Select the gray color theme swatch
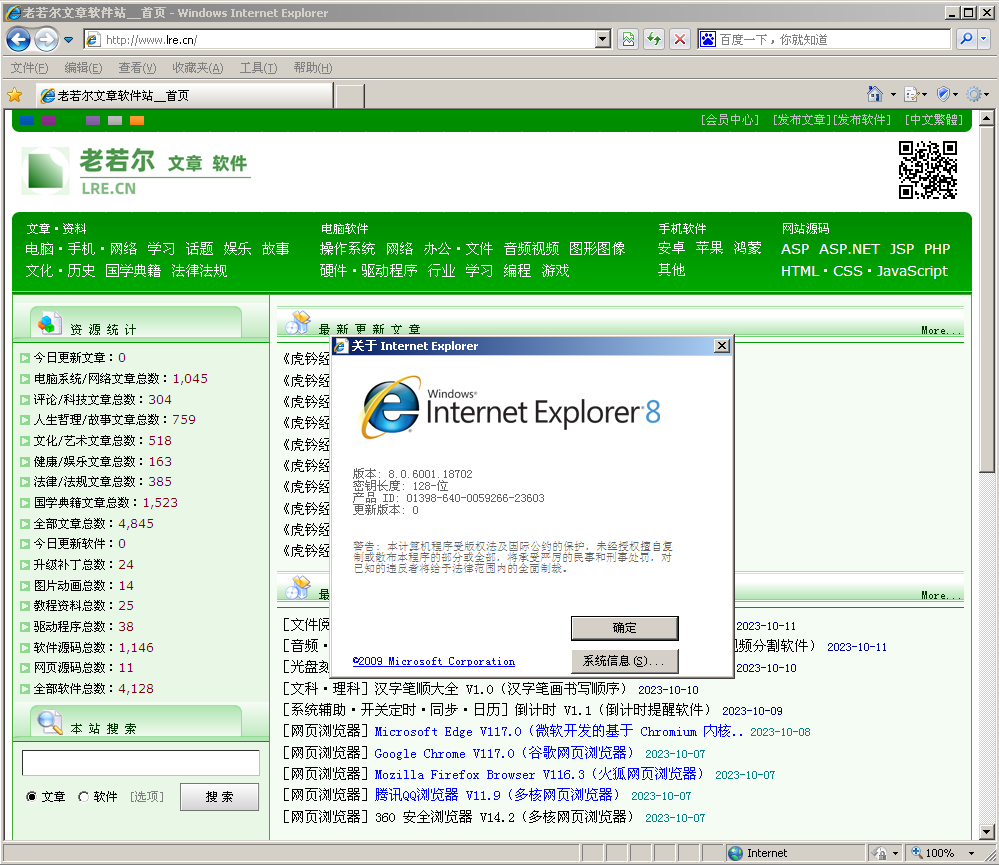 click(115, 120)
